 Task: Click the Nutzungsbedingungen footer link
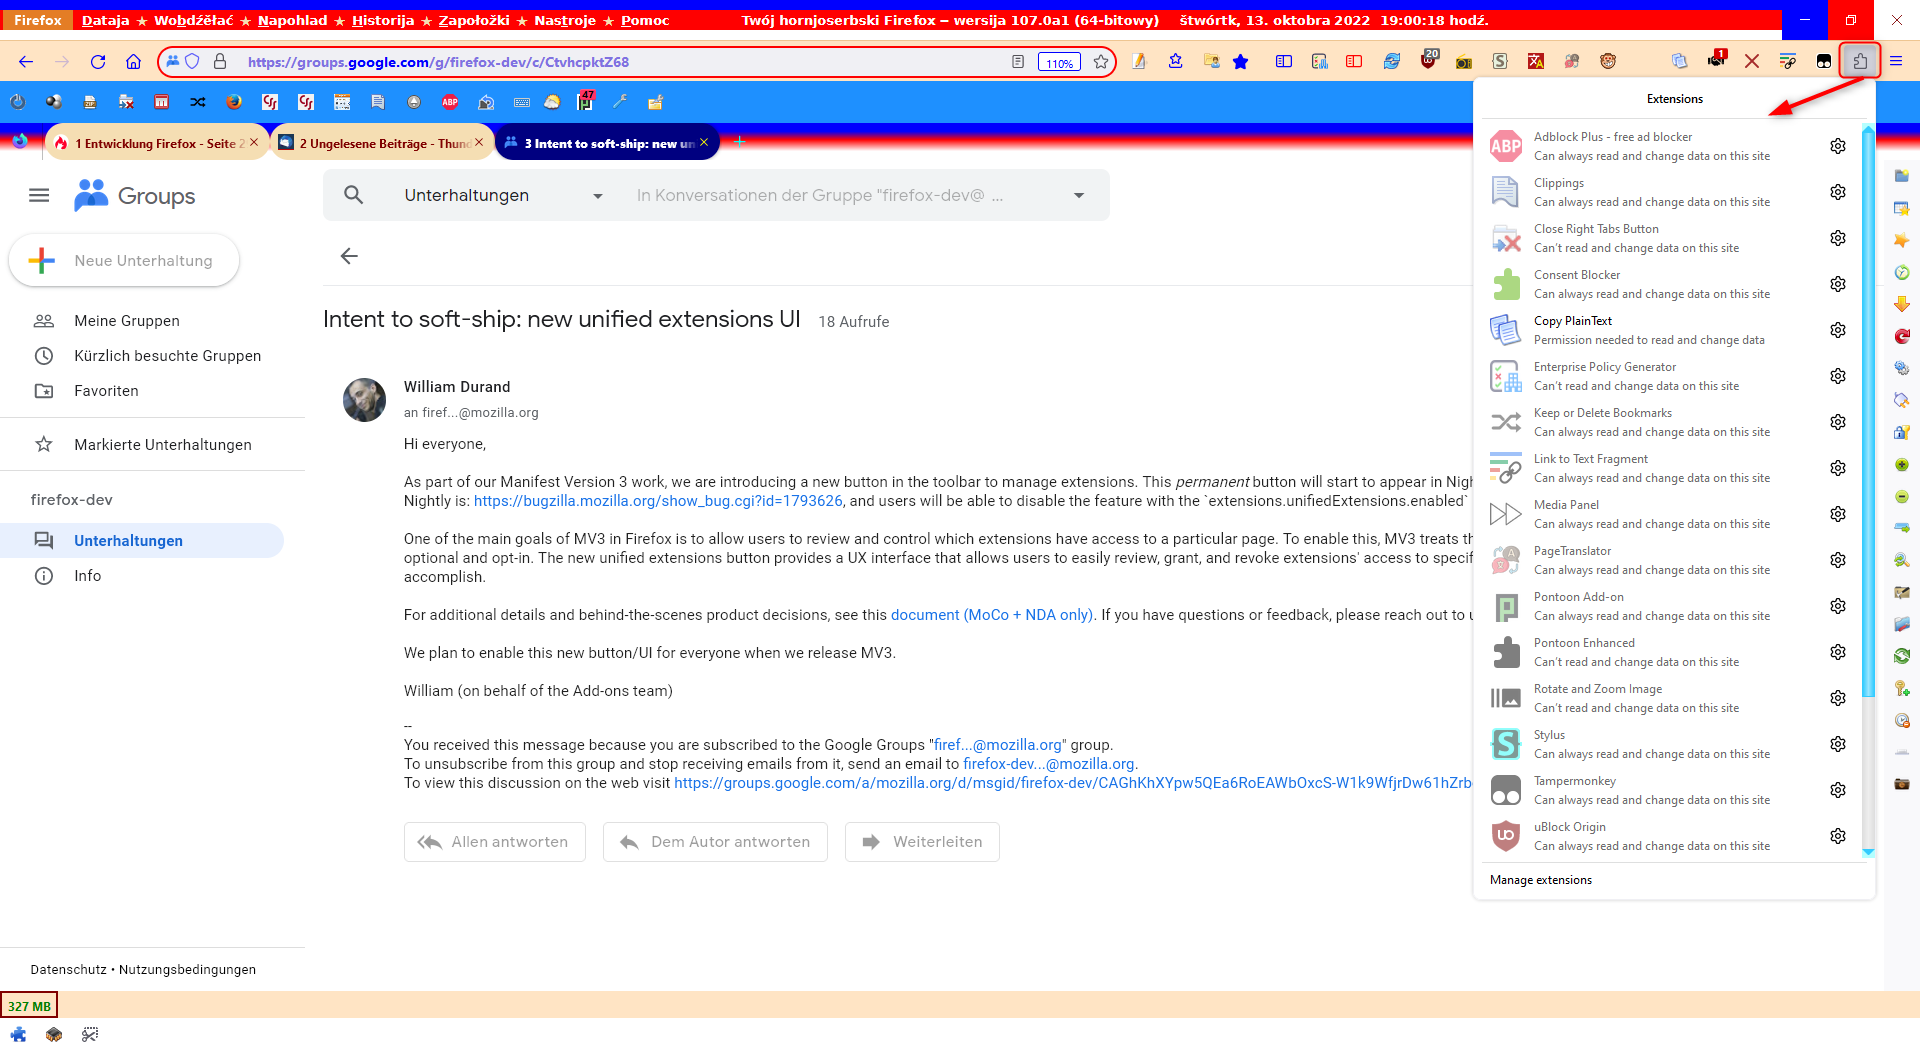click(187, 970)
